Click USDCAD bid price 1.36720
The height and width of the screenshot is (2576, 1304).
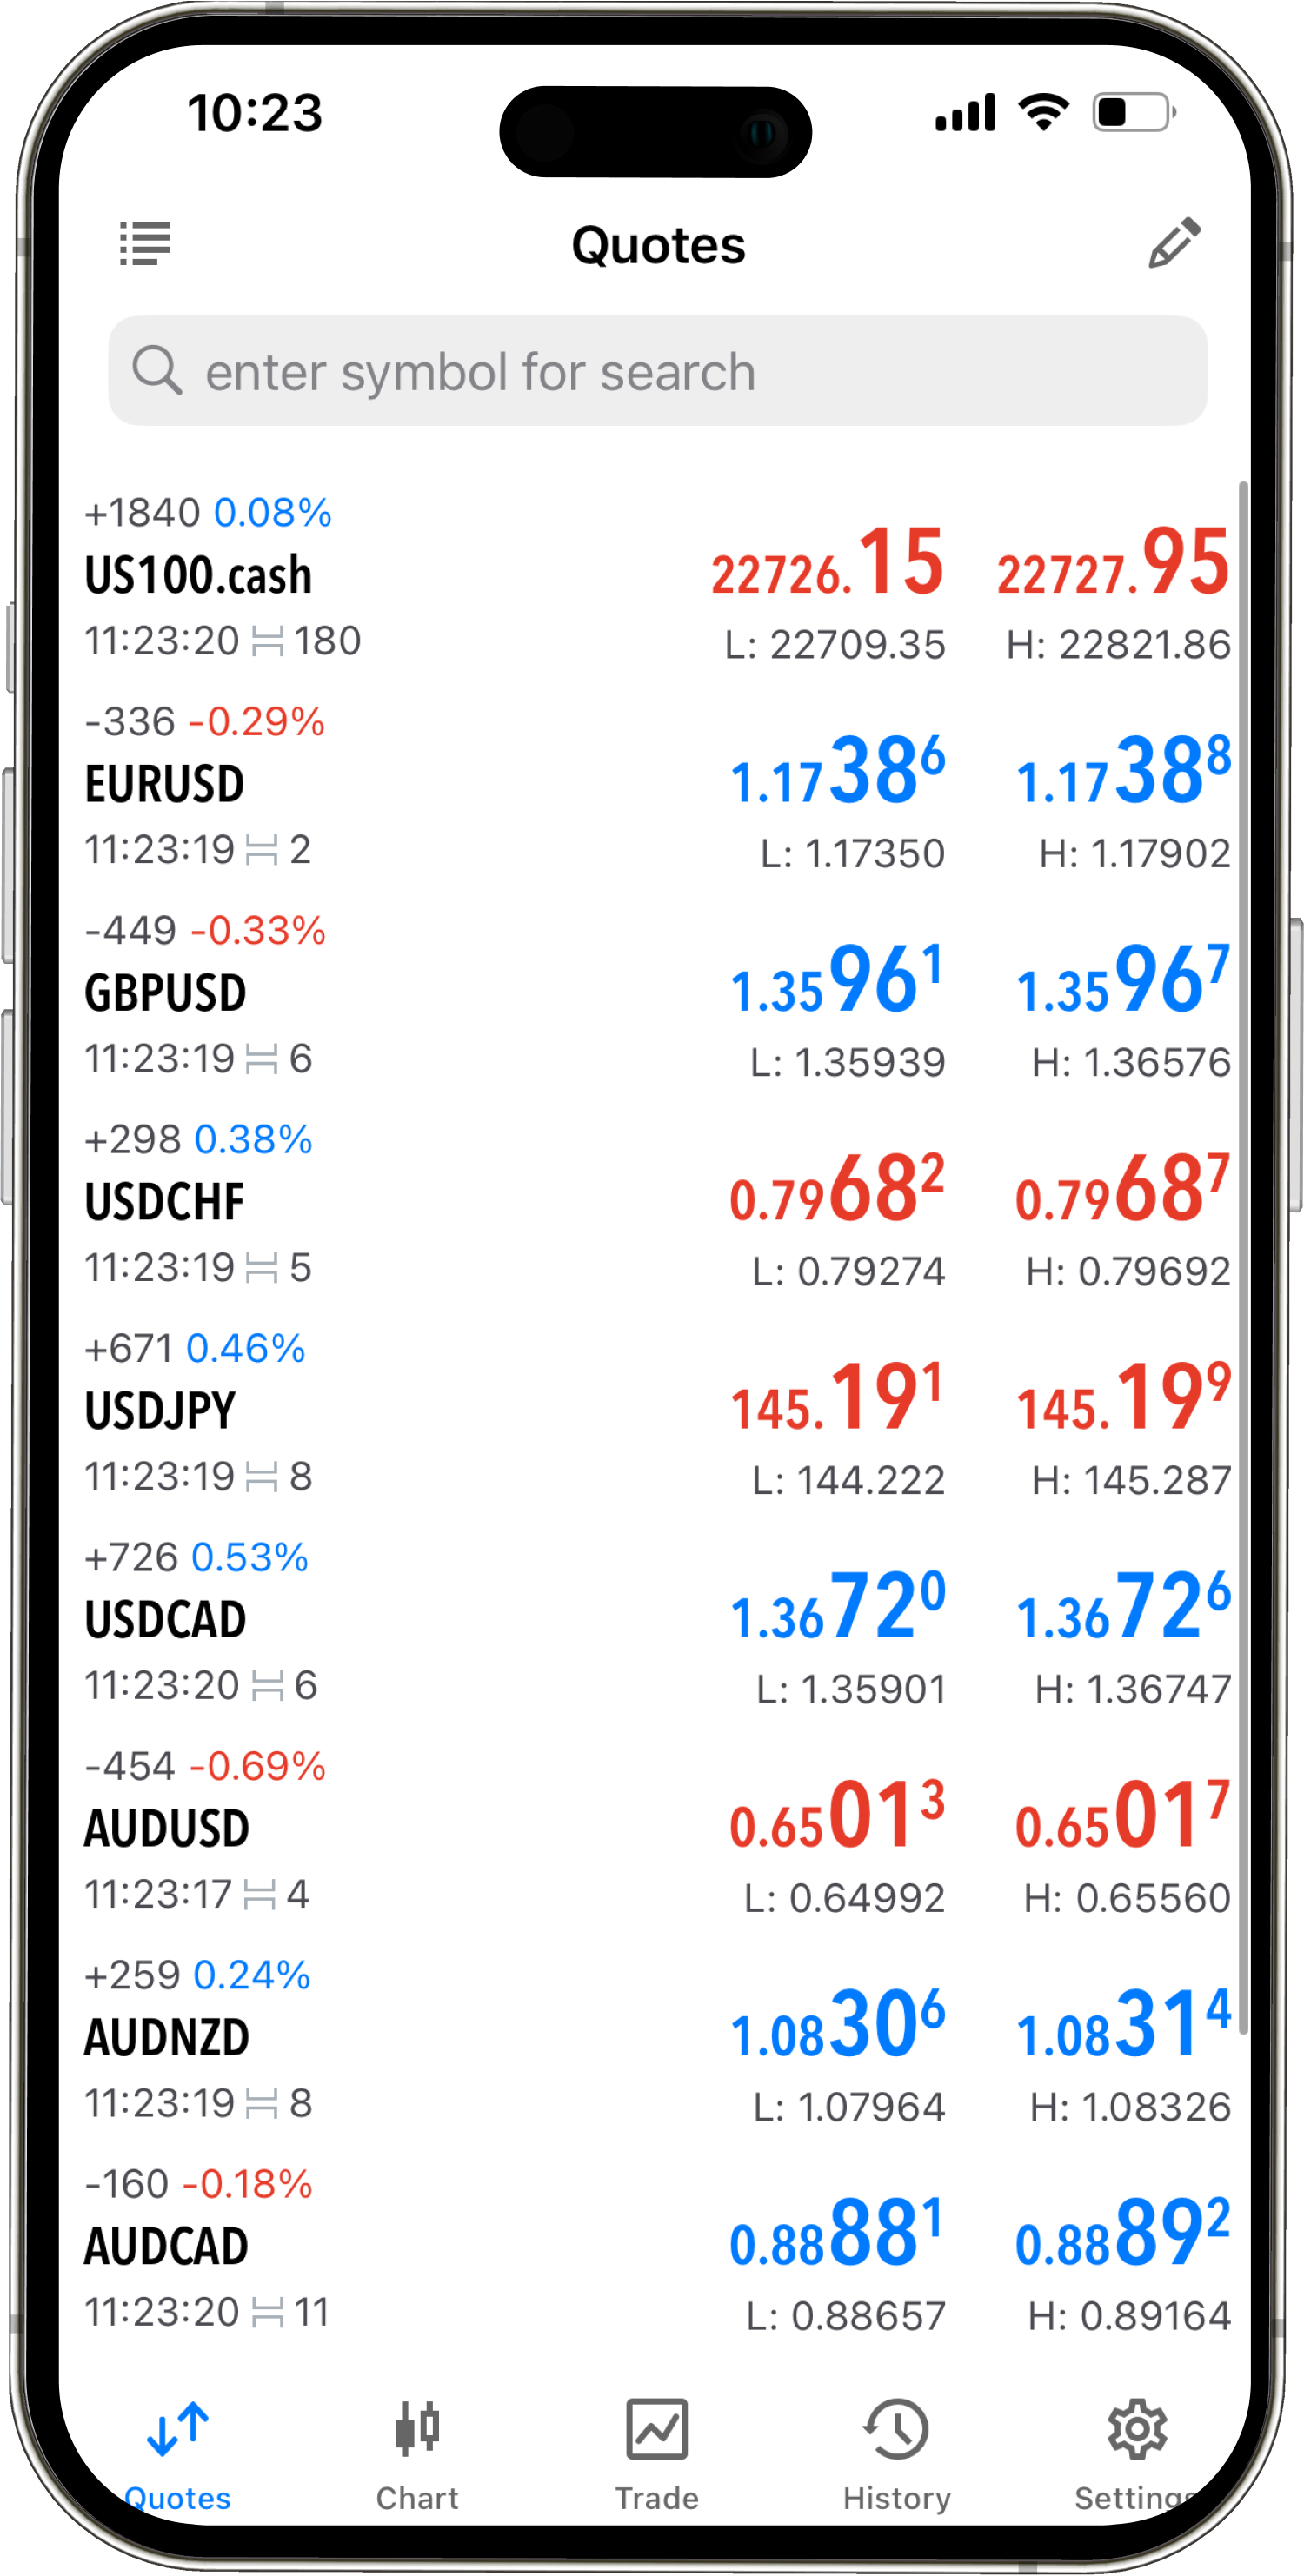click(x=837, y=1609)
